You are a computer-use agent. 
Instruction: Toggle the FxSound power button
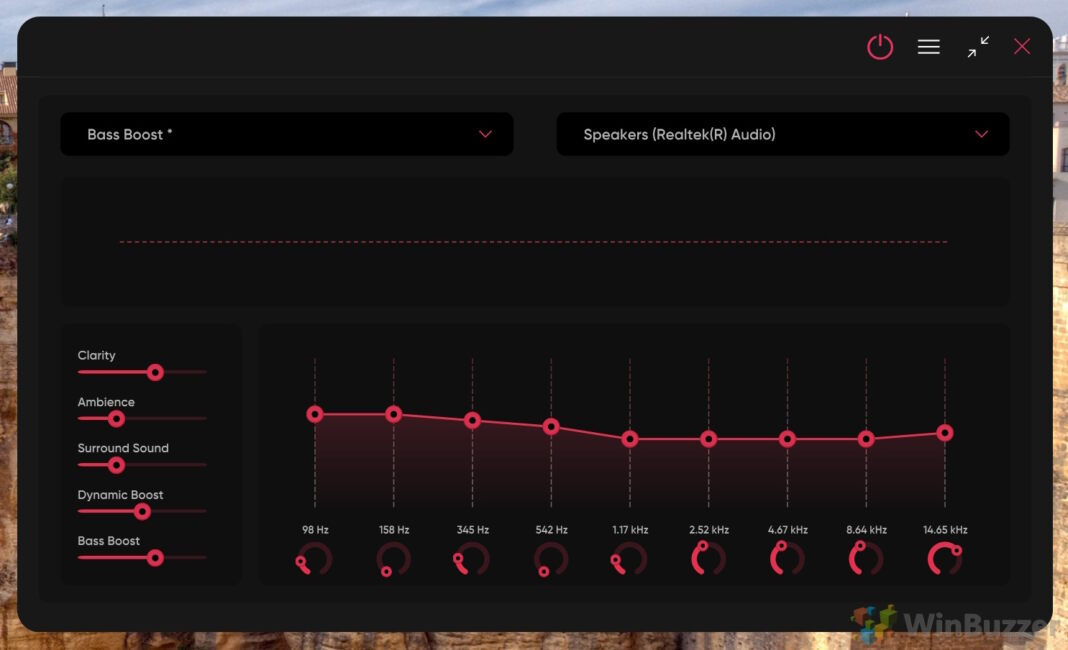[880, 46]
